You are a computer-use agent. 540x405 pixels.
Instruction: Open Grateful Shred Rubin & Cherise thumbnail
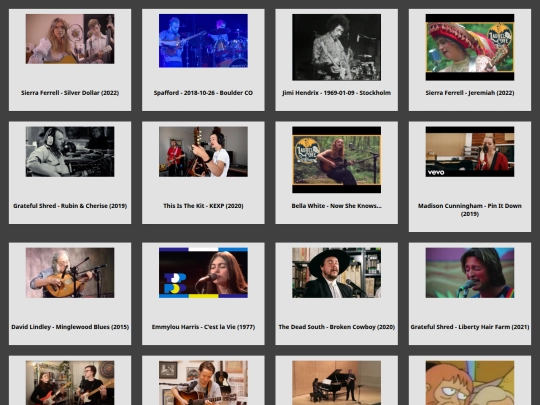click(x=70, y=152)
